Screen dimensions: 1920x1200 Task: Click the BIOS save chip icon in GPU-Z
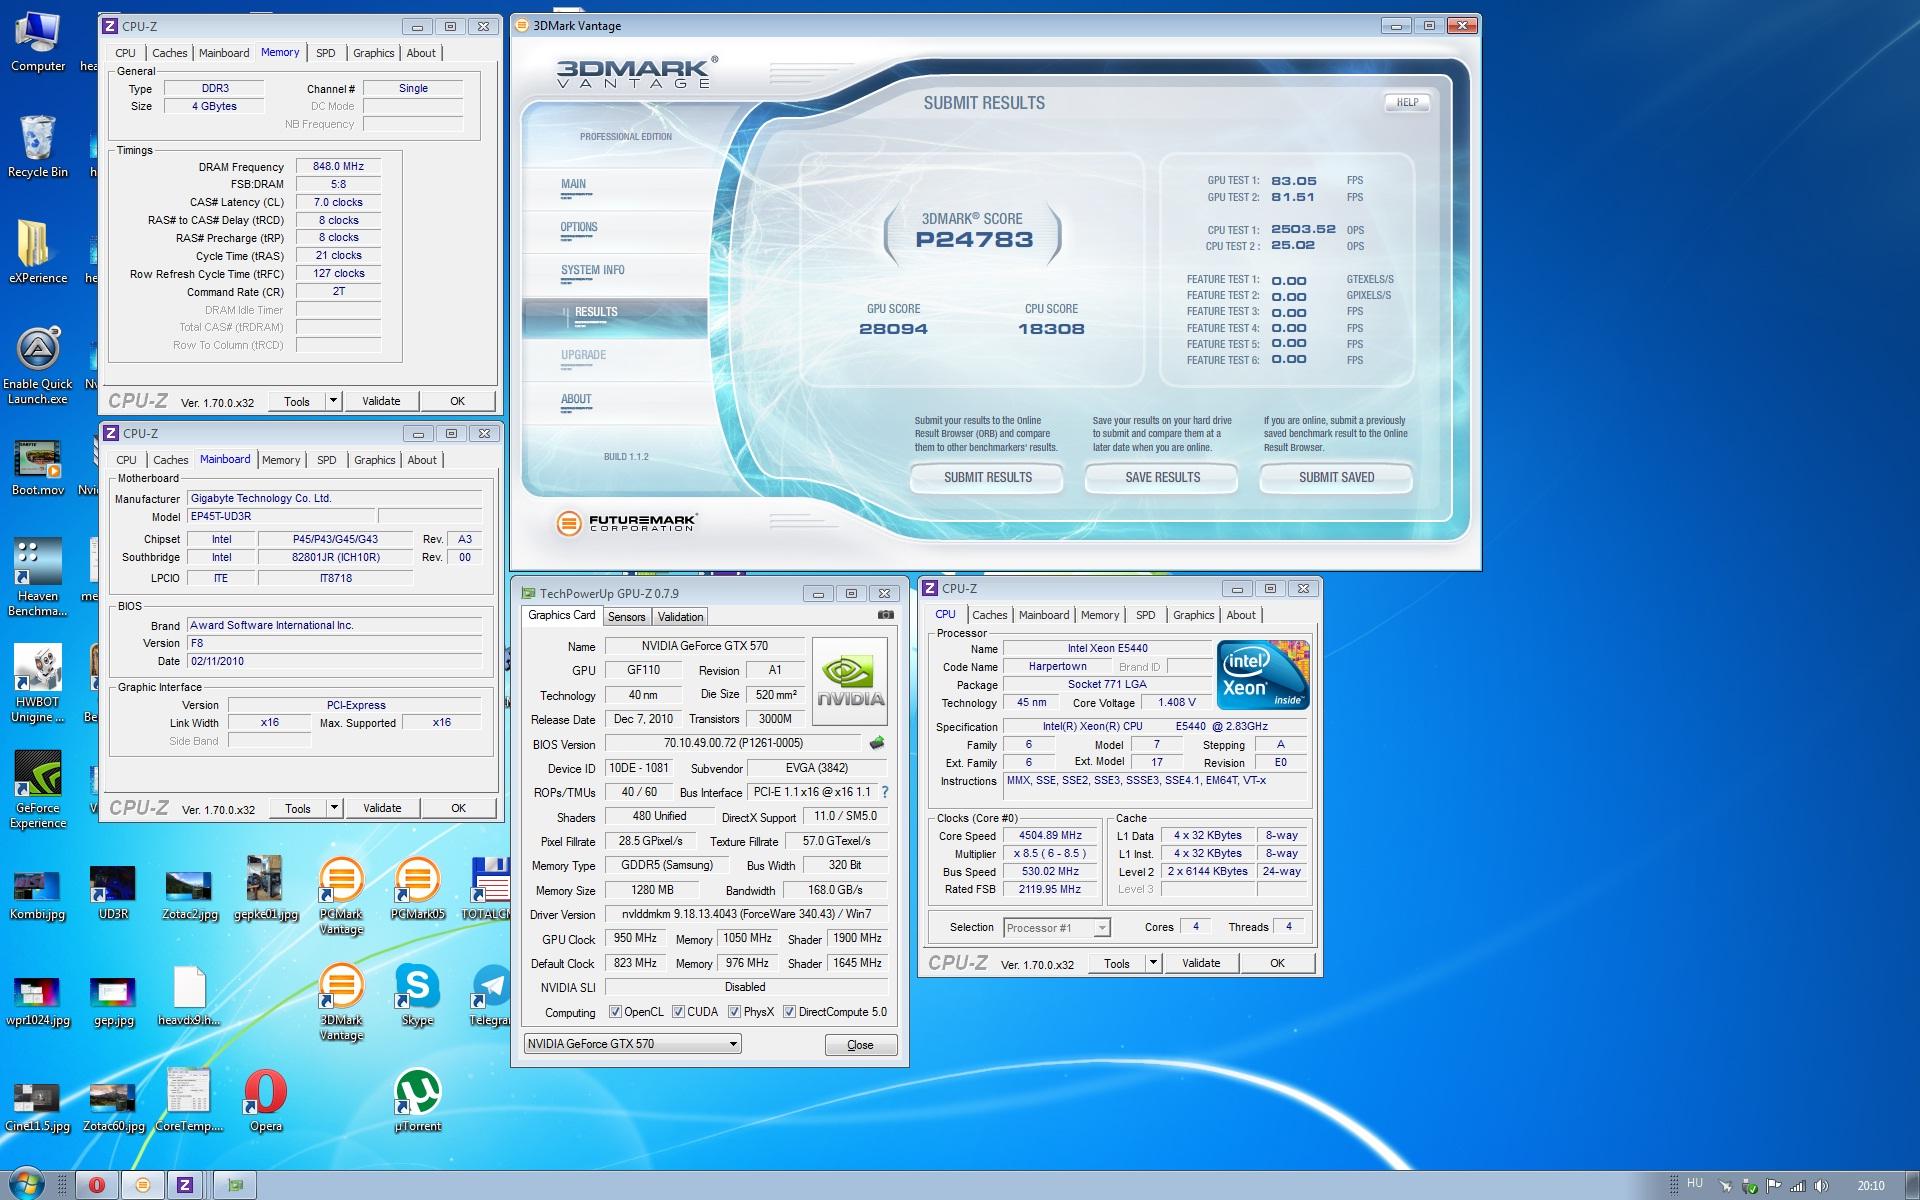click(877, 743)
